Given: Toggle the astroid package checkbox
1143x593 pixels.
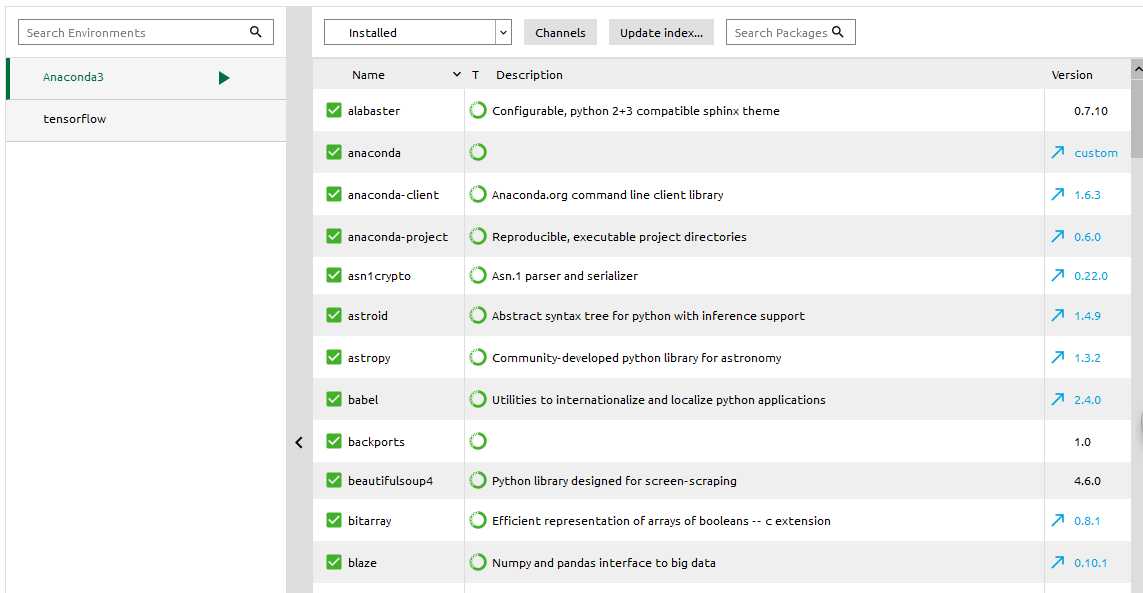Looking at the screenshot, I should tap(334, 315).
